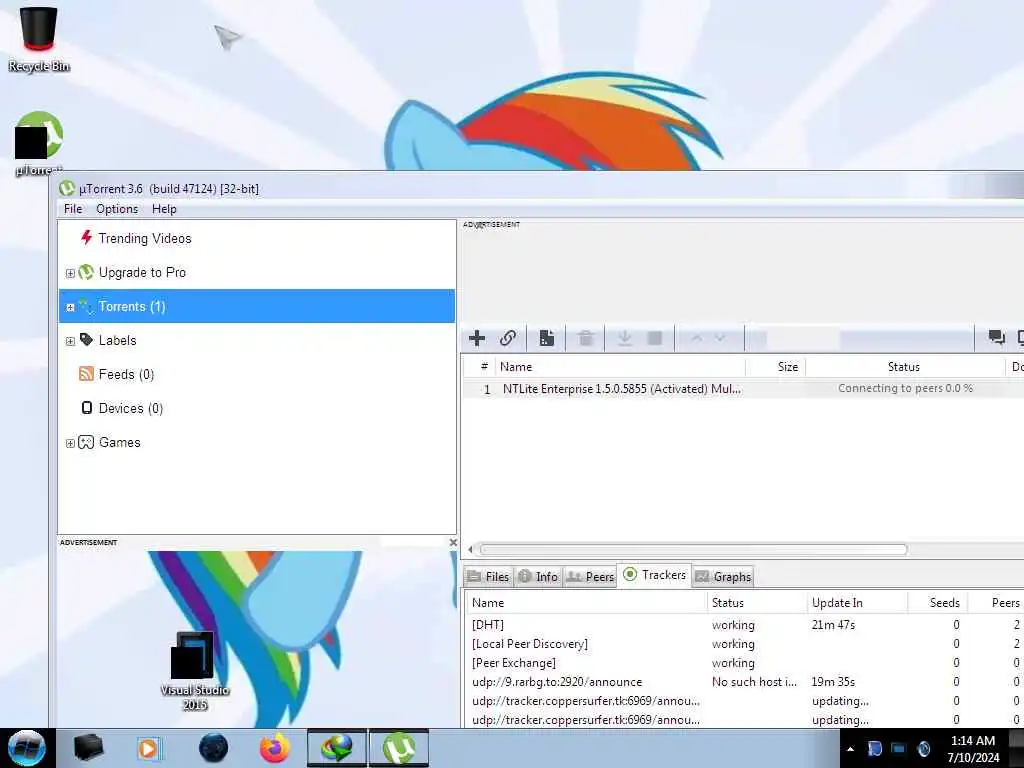Open the Recycle Bin desktop icon

click(39, 38)
